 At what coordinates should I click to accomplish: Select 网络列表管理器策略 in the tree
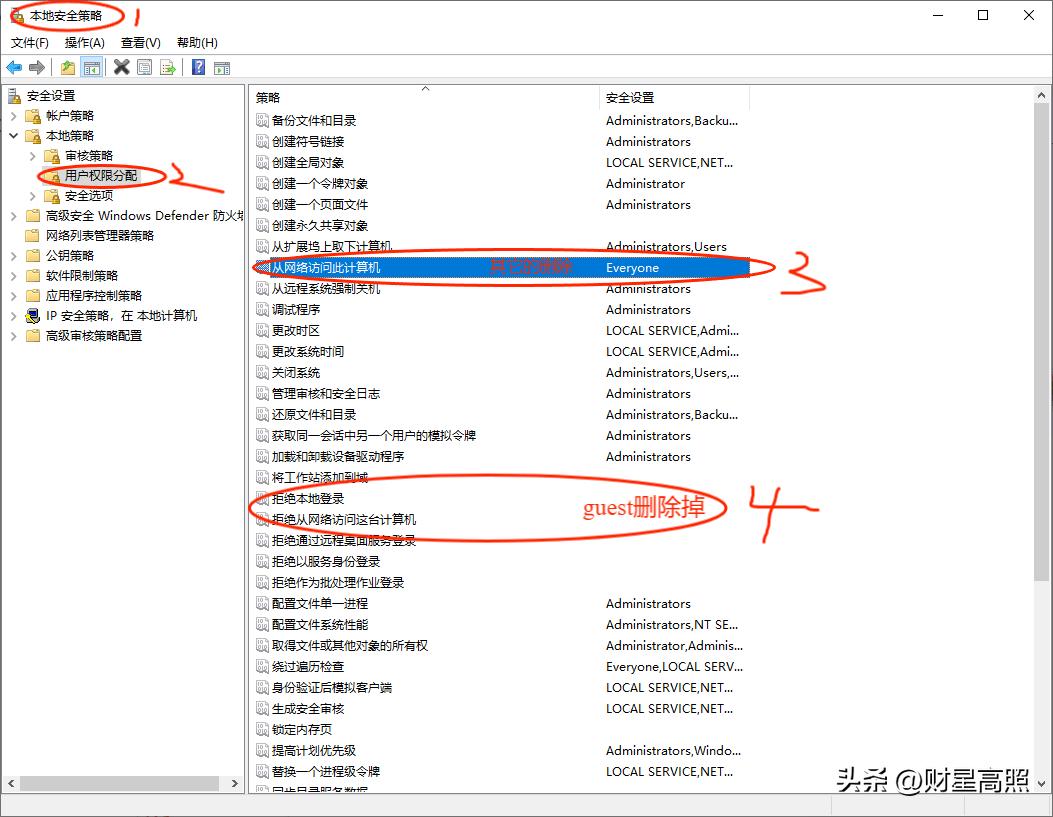[x=100, y=235]
